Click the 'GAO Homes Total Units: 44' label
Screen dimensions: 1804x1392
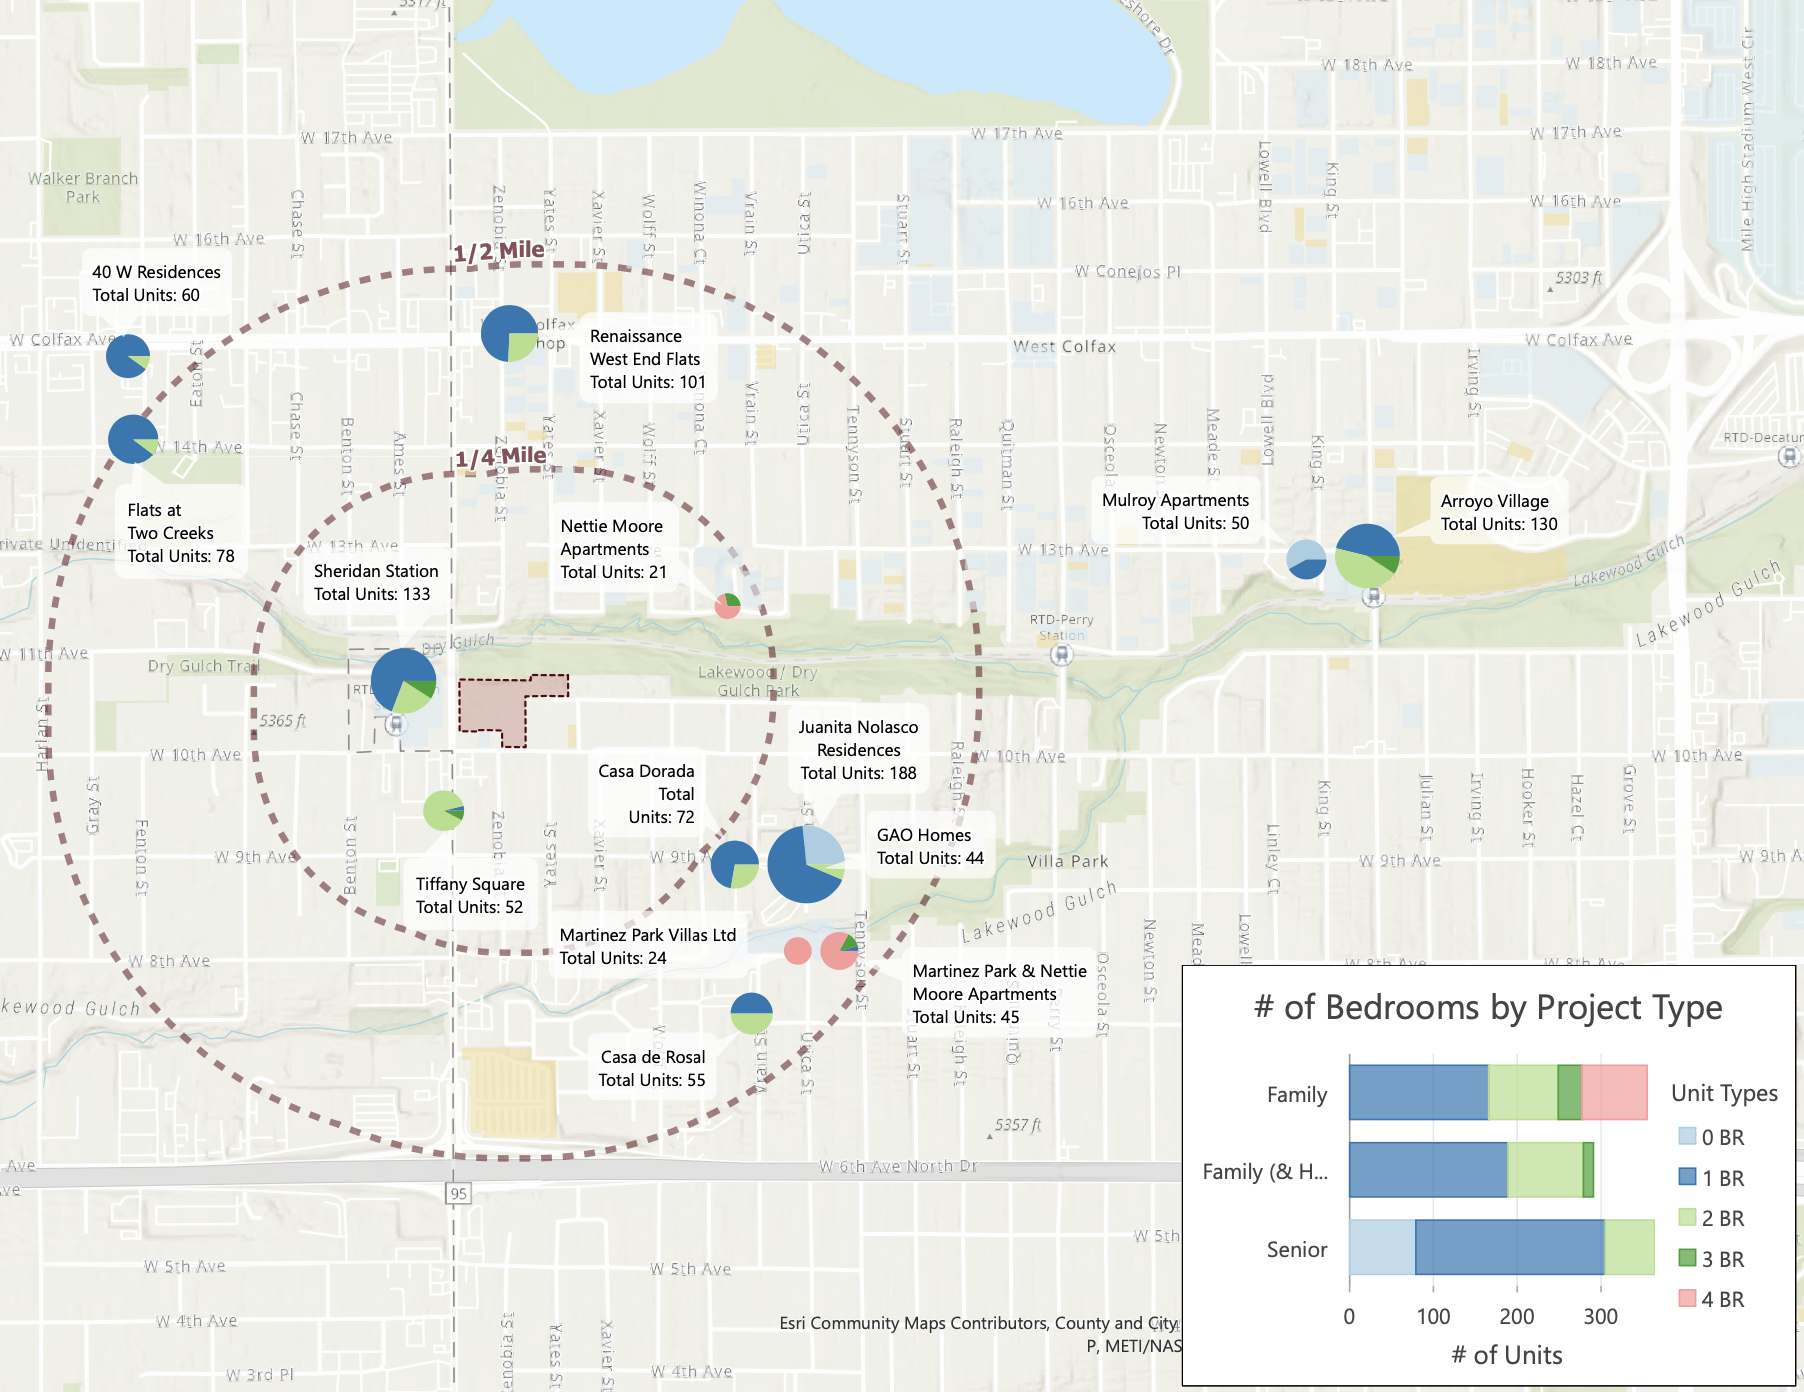point(930,846)
